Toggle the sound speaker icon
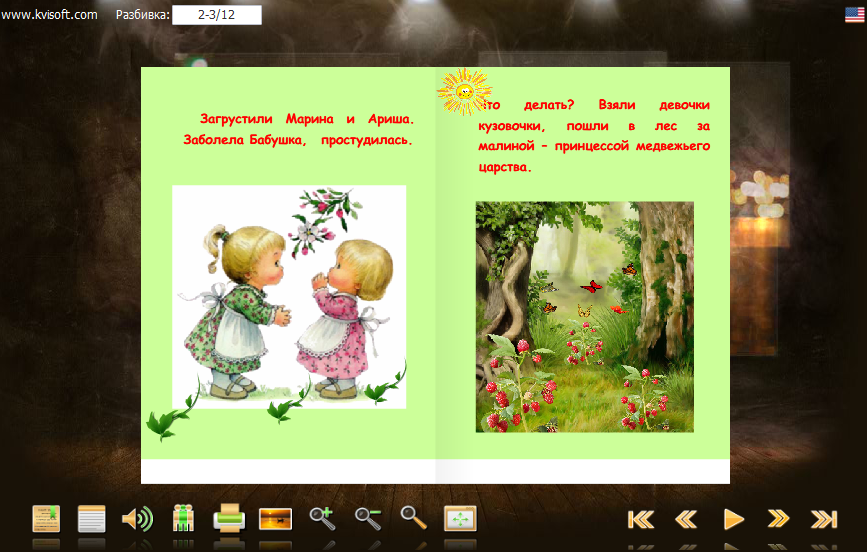 tap(137, 519)
